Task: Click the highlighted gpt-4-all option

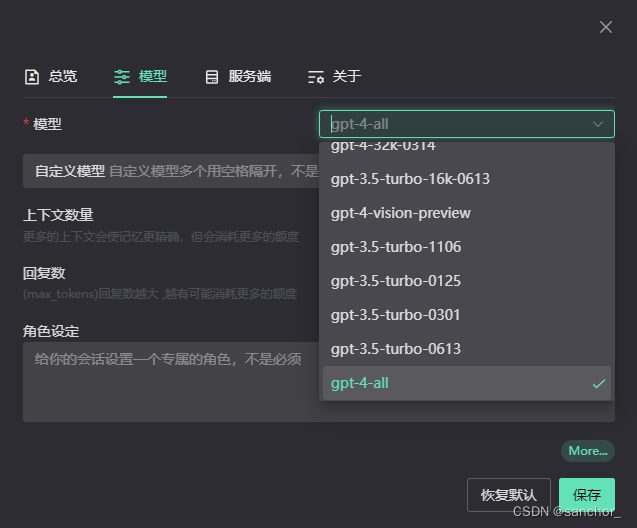Action: (x=467, y=383)
